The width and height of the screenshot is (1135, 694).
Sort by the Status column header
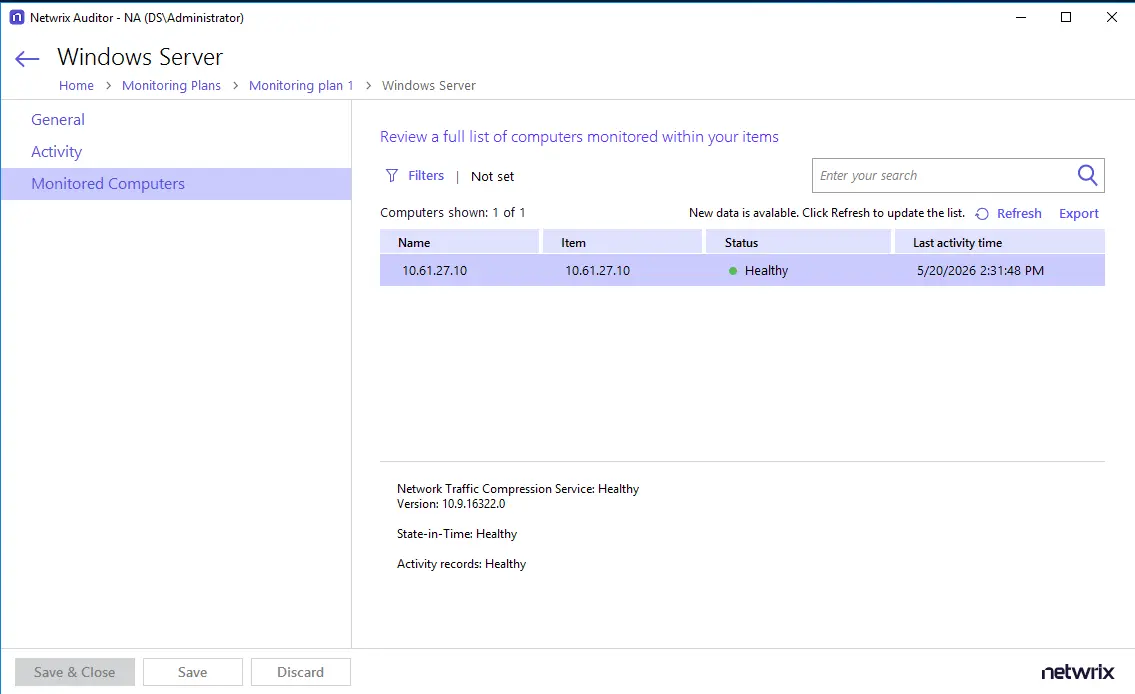798,242
